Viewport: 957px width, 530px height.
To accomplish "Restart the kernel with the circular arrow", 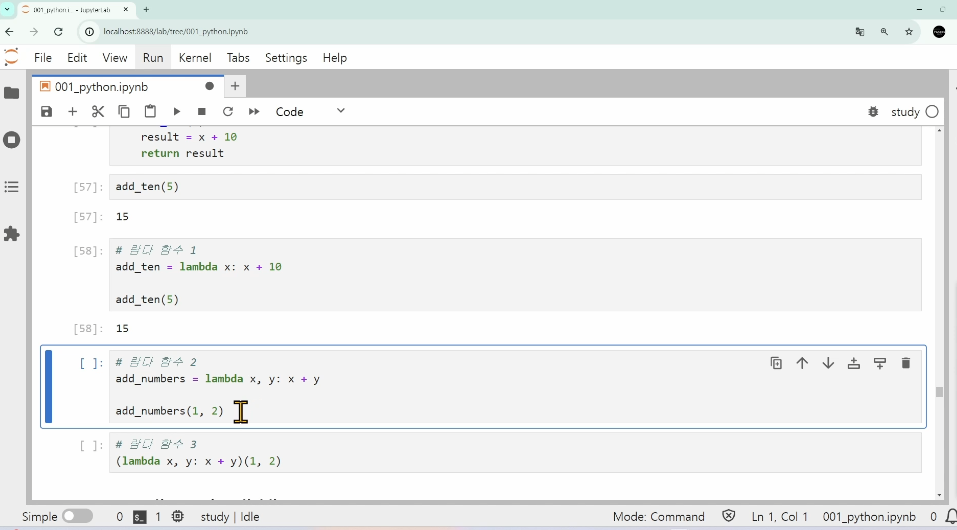I will click(x=228, y=112).
